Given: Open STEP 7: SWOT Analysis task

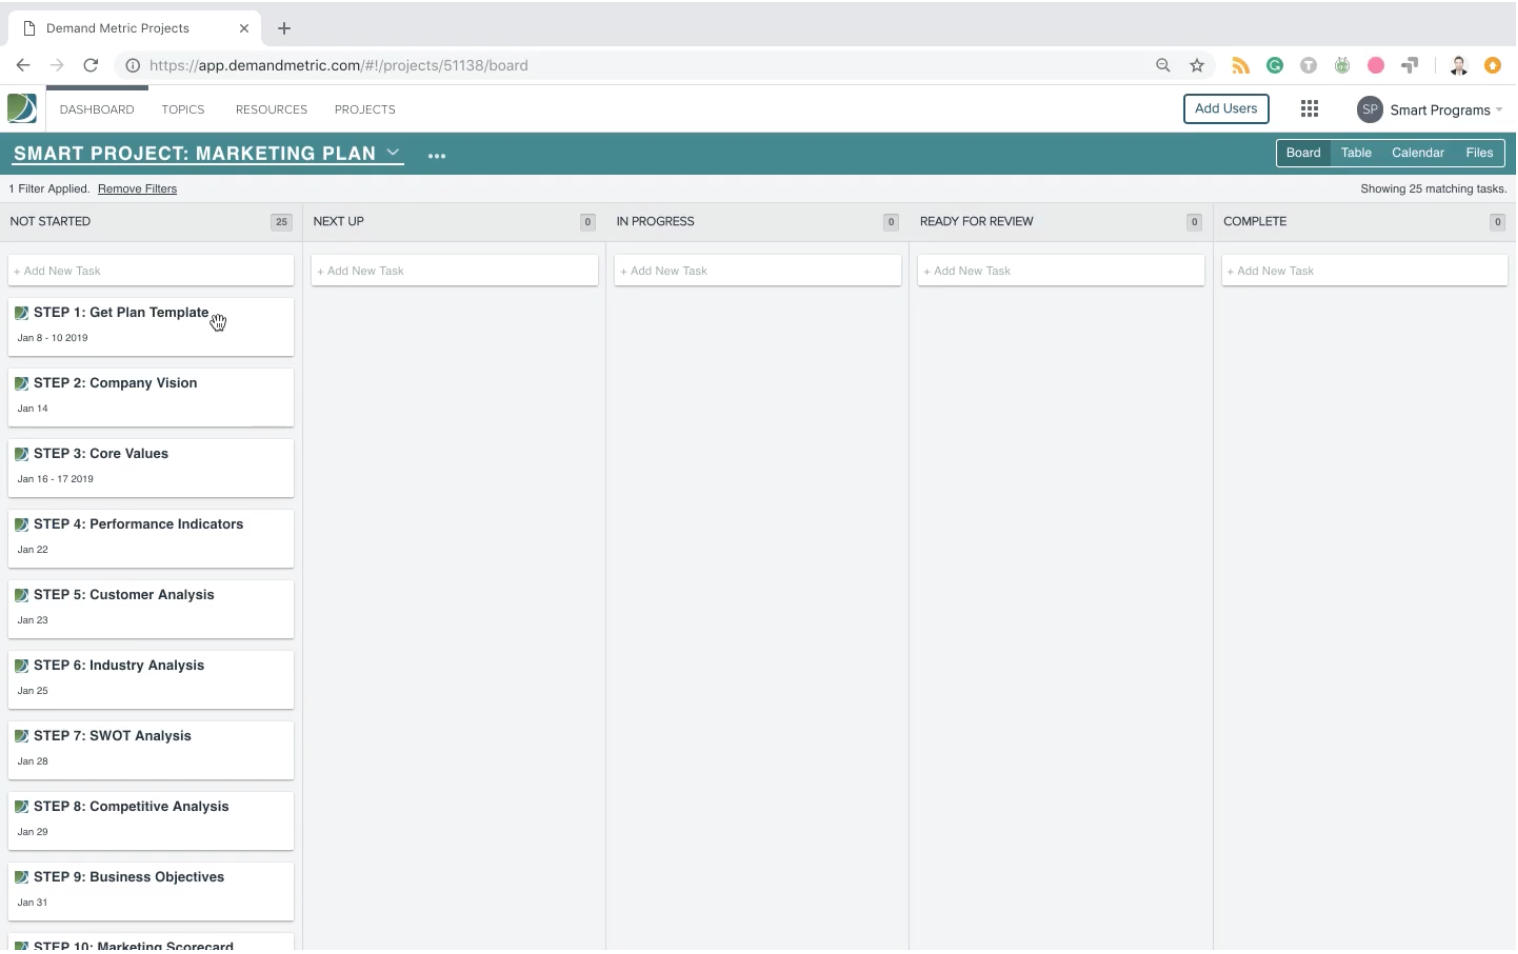Looking at the screenshot, I should (151, 750).
